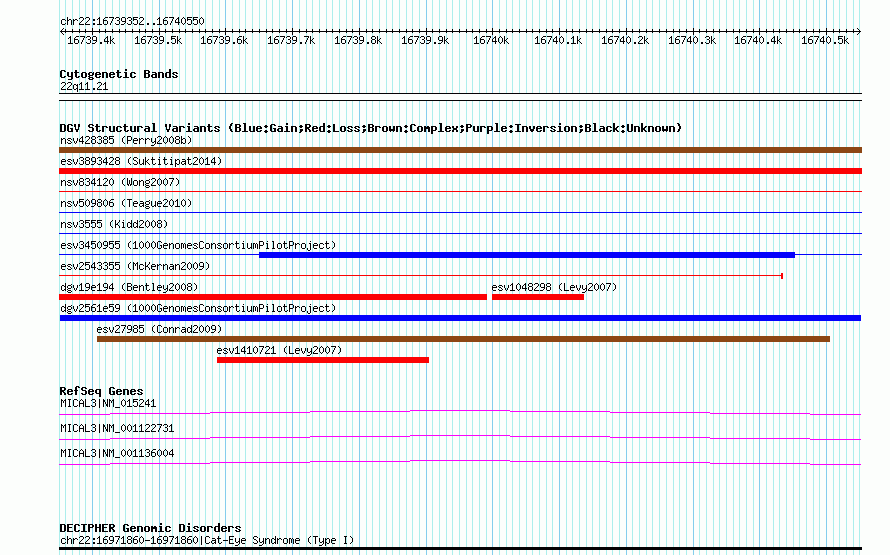
Task: Open variant nsv3555 (Kidd2008) label
Action: point(114,224)
